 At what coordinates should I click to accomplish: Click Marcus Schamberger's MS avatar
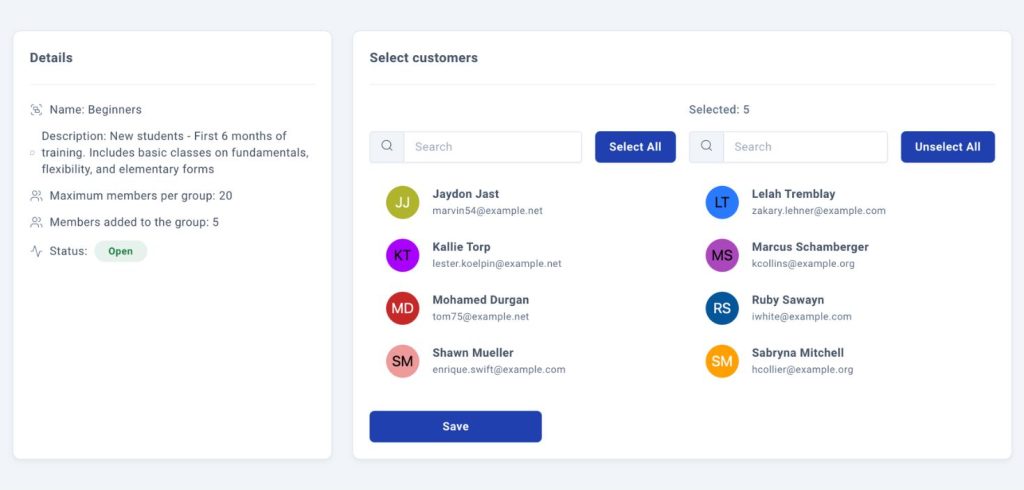pos(722,255)
